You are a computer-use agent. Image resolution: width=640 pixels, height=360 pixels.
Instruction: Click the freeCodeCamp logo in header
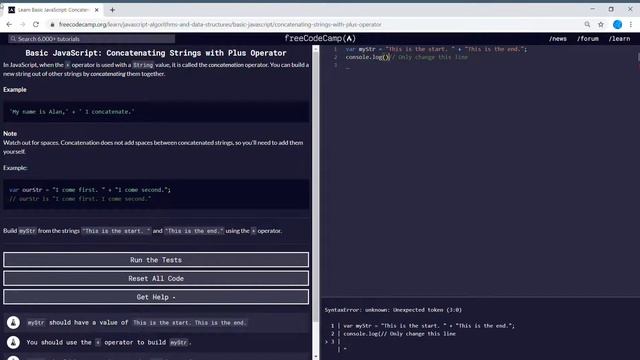coord(320,38)
